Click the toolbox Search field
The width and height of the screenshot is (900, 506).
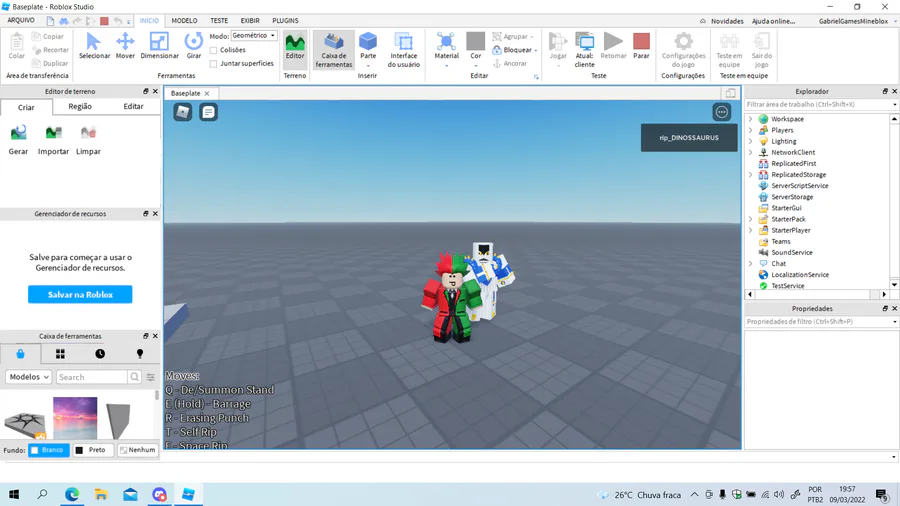click(x=92, y=377)
